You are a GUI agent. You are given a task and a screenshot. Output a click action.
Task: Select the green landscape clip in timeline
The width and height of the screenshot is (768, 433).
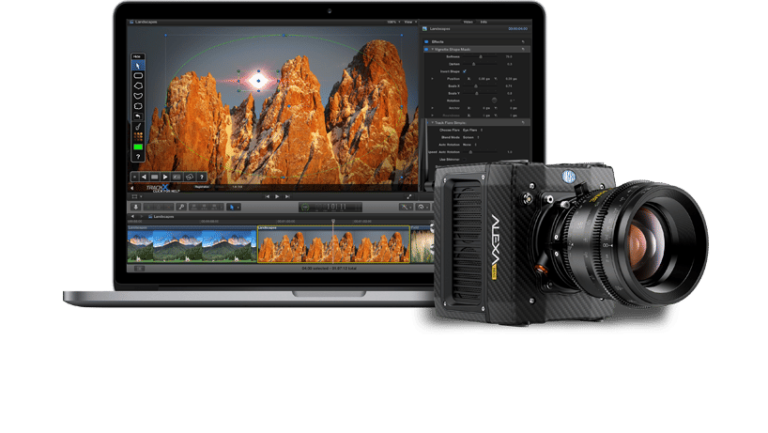192,244
